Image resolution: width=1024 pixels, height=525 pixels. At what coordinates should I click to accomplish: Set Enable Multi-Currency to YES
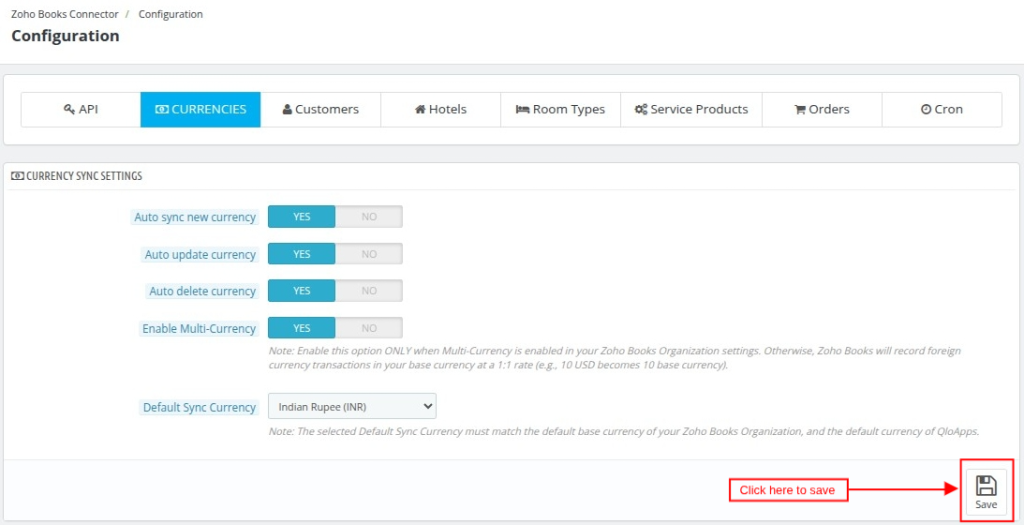point(302,328)
